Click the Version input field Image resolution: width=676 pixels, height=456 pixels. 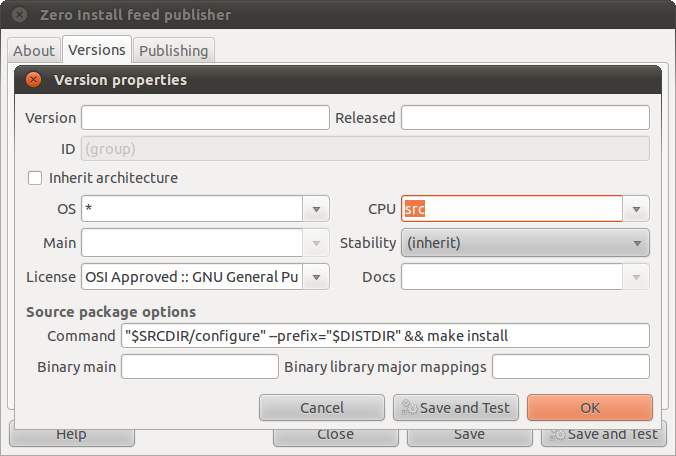tap(205, 118)
